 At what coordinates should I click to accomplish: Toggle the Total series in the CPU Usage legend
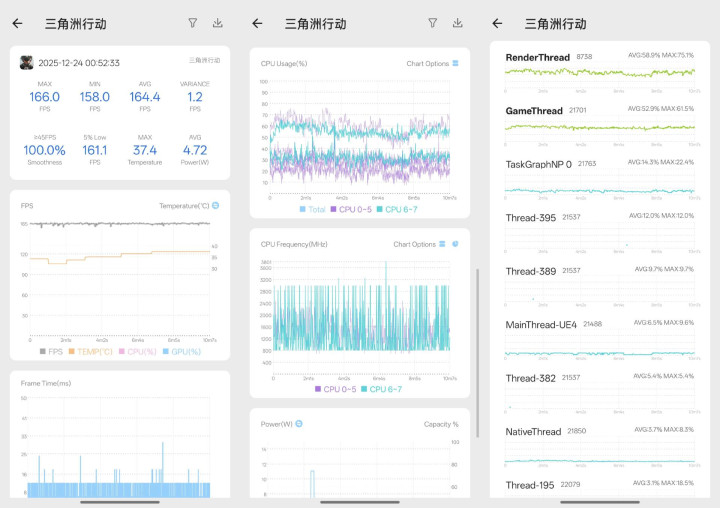pos(314,210)
